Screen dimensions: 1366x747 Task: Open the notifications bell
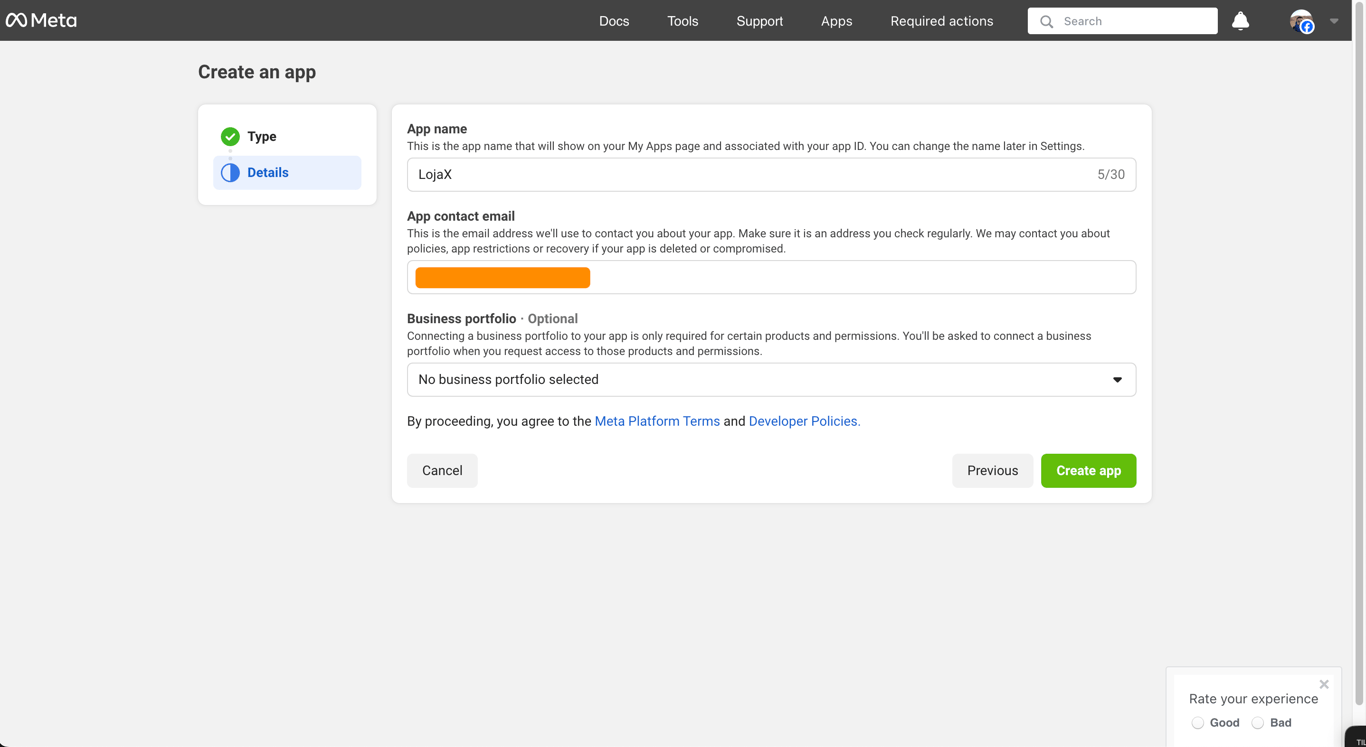1240,21
